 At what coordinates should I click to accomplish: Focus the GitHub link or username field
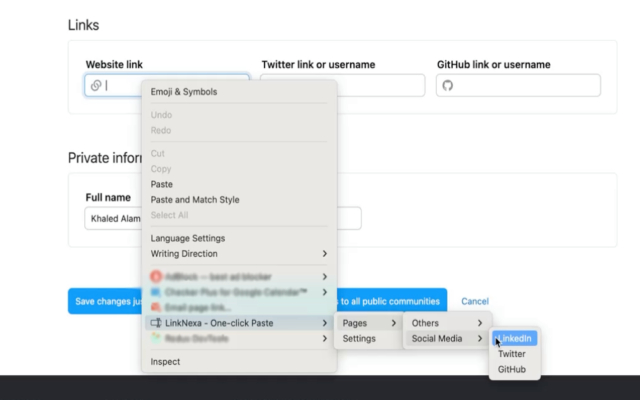518,85
